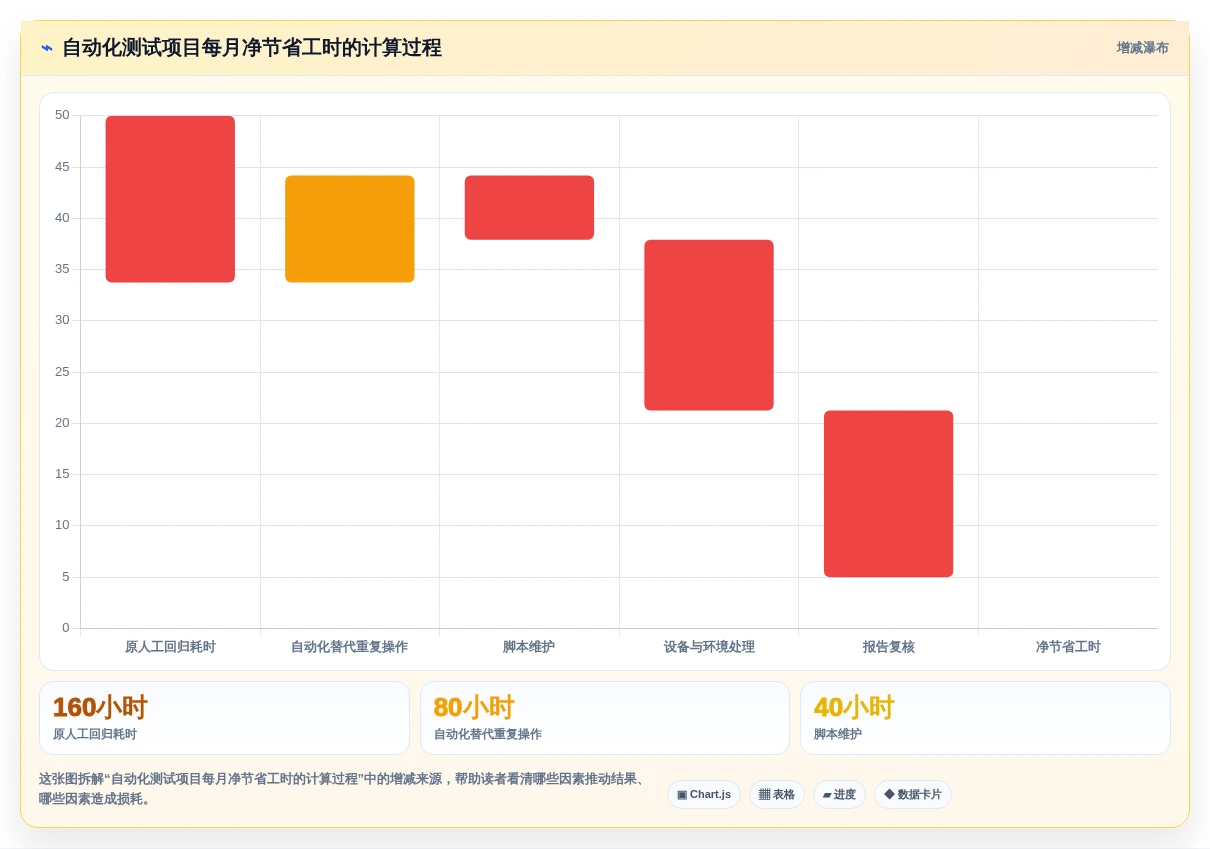Click the description paragraph starting 这张图拆解

tap(343, 789)
